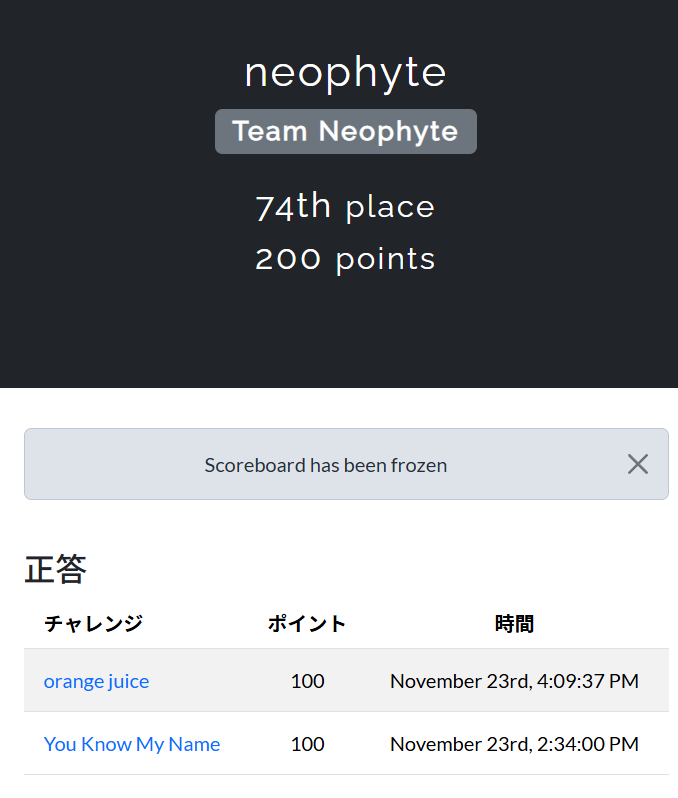Click the Team Neophyte badge

click(346, 131)
